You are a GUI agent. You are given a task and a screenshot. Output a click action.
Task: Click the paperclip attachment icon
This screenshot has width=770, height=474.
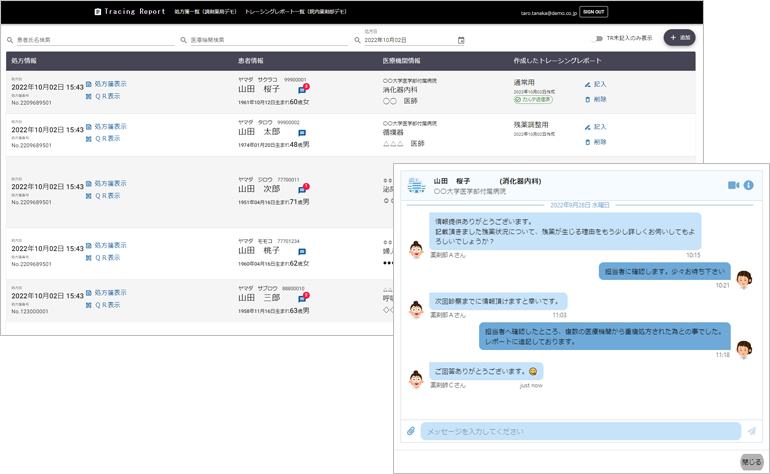click(x=411, y=431)
